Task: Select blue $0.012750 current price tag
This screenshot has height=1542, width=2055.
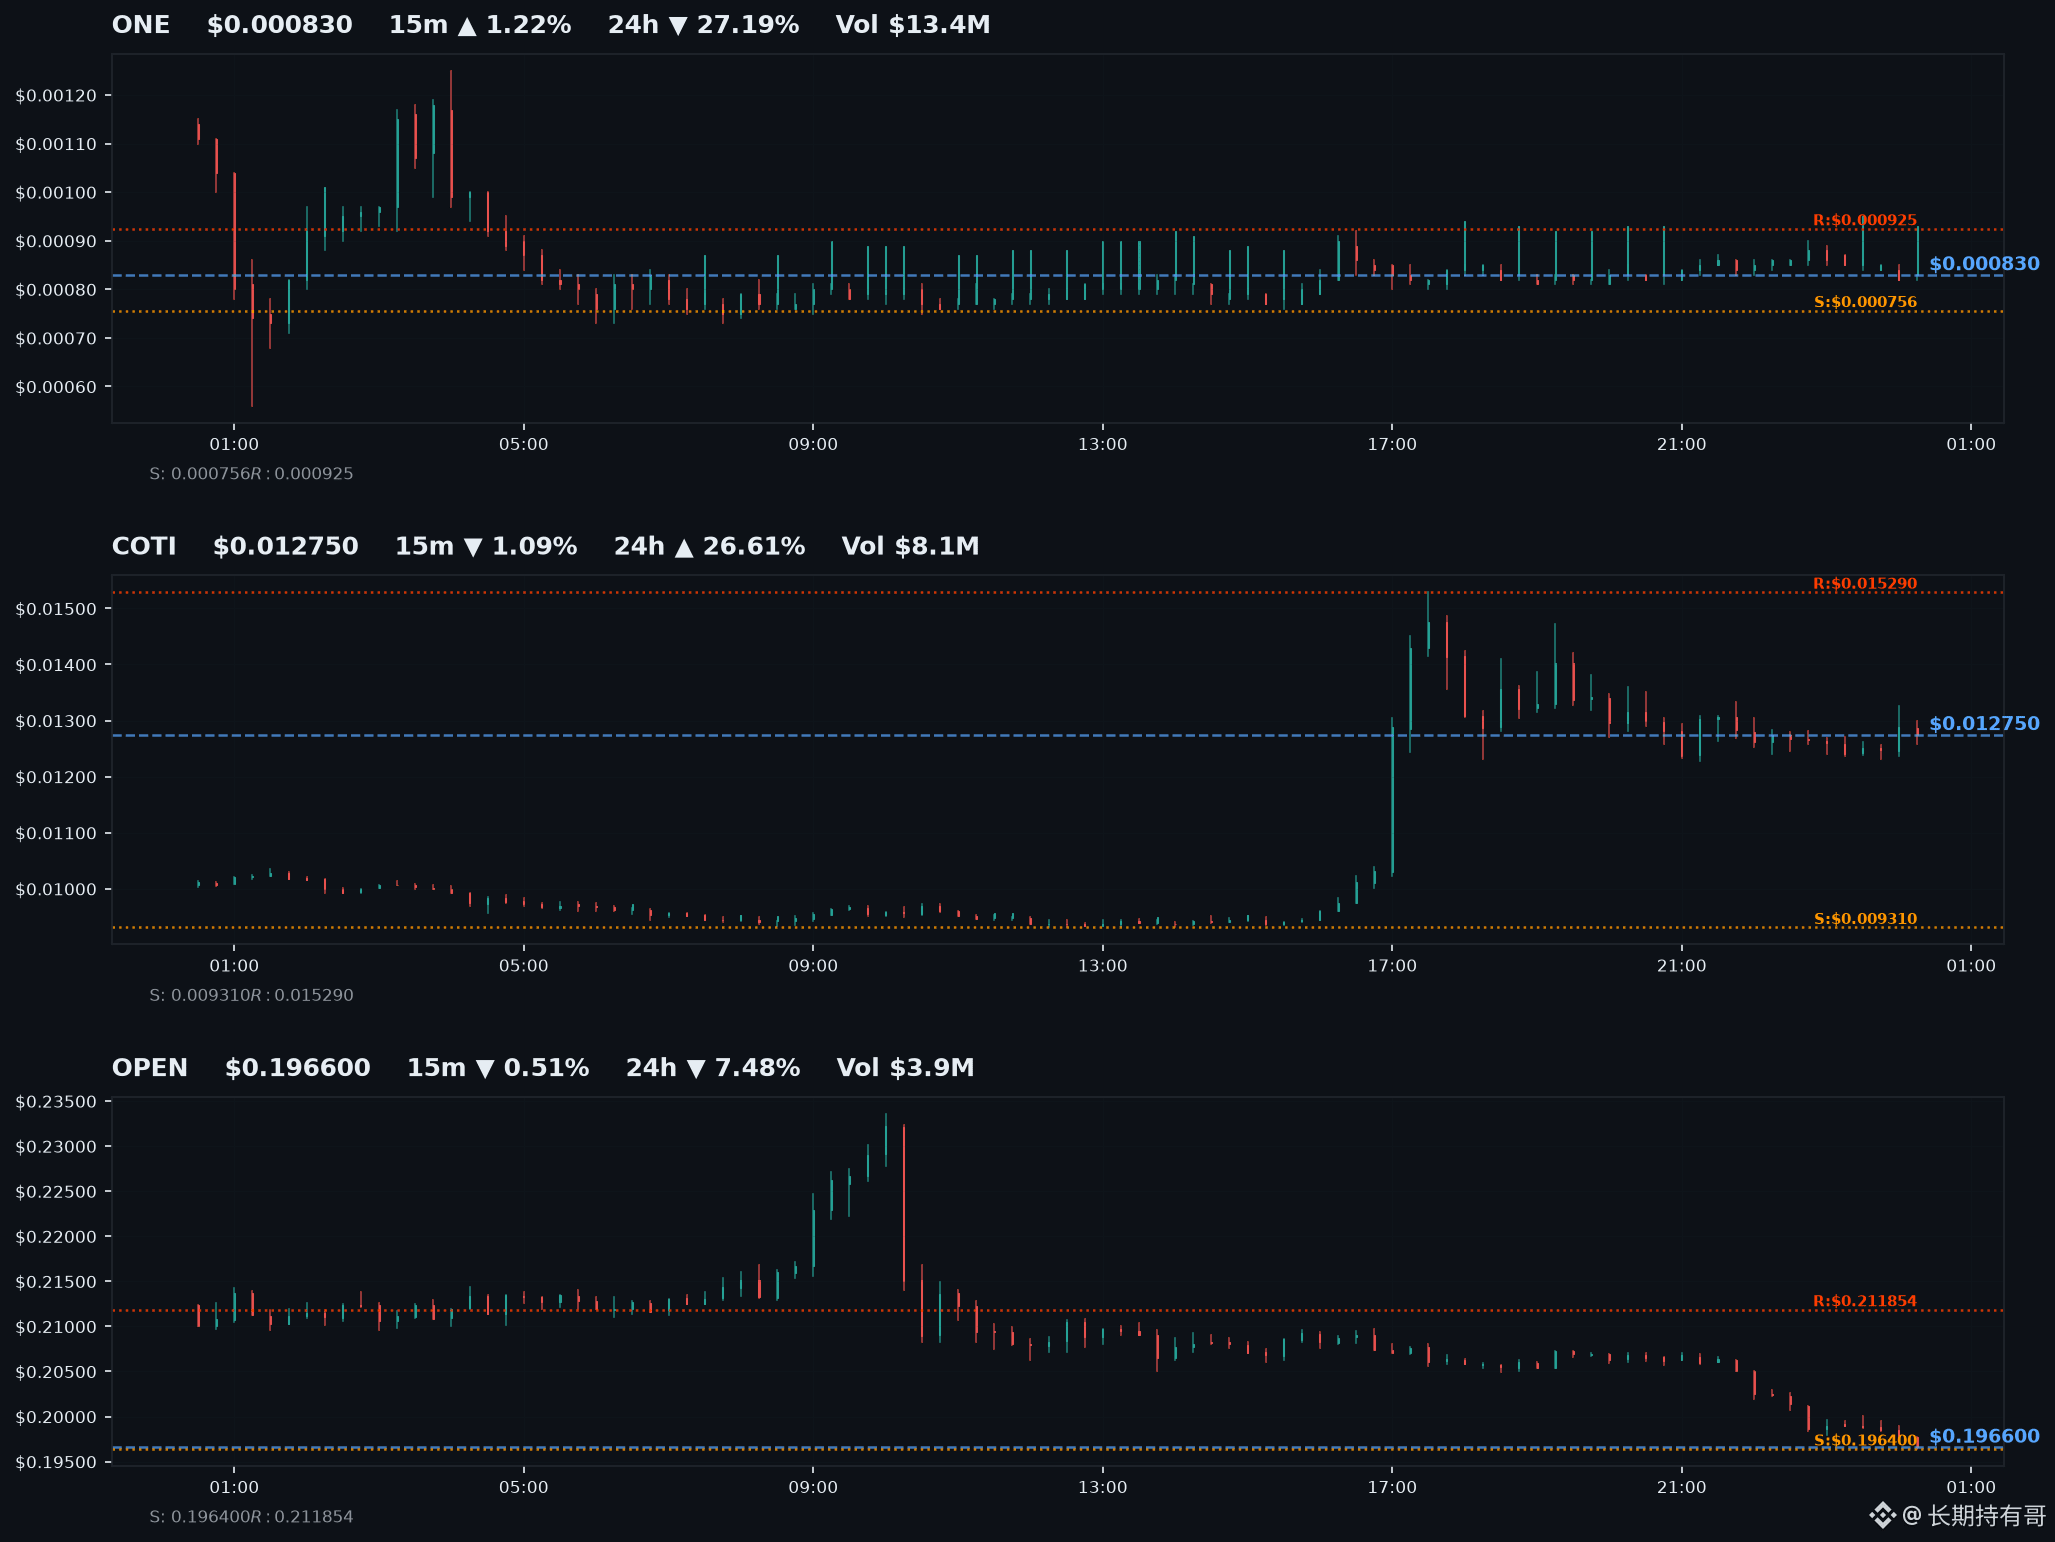Action: click(1984, 724)
